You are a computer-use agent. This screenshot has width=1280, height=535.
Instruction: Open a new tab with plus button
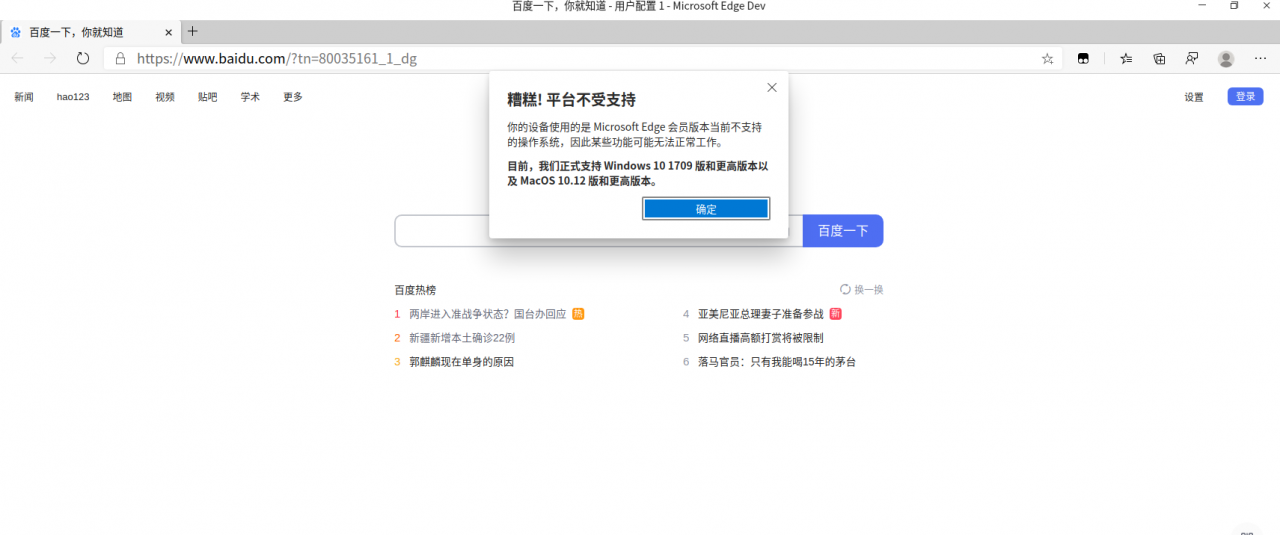coord(193,32)
